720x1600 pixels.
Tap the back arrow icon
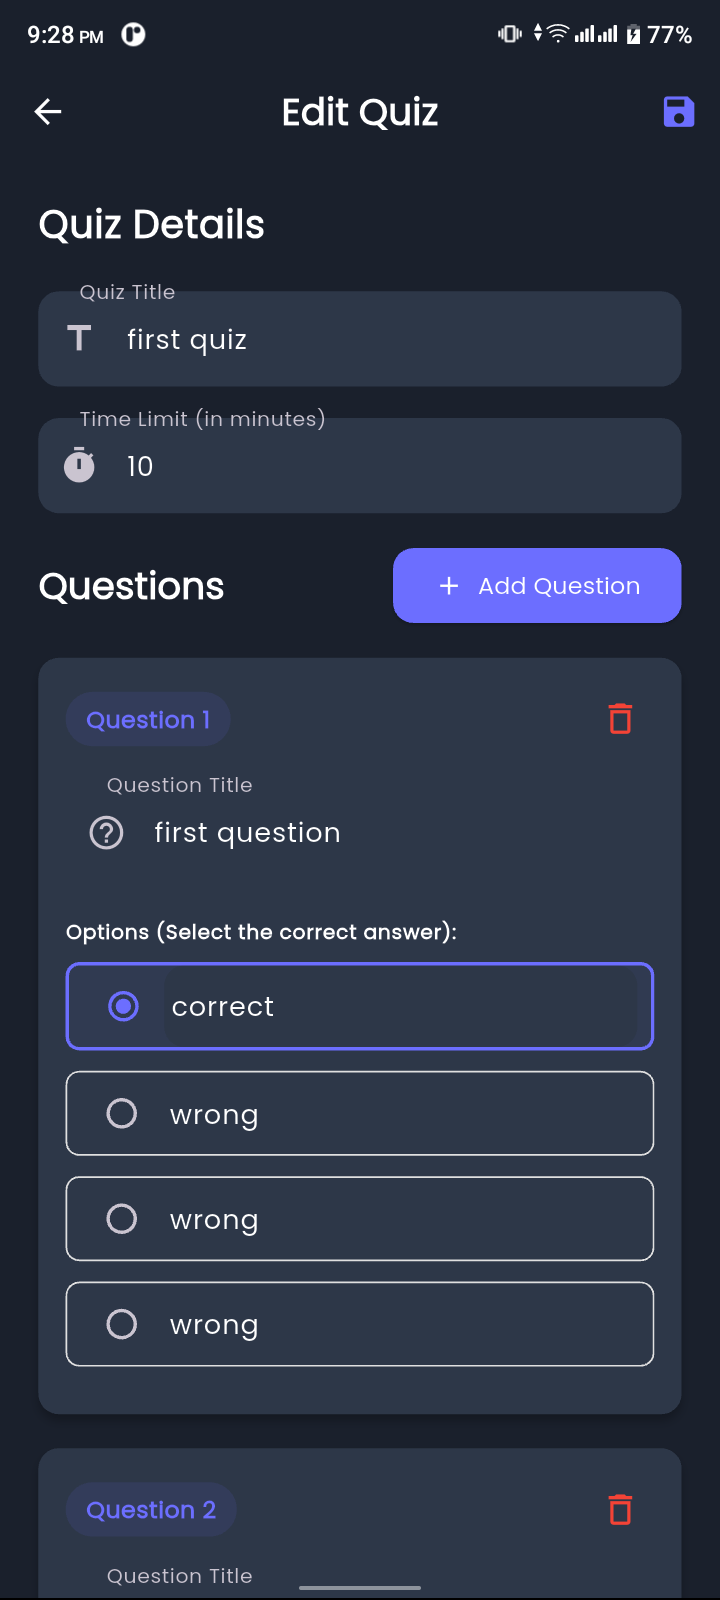[x=48, y=112]
